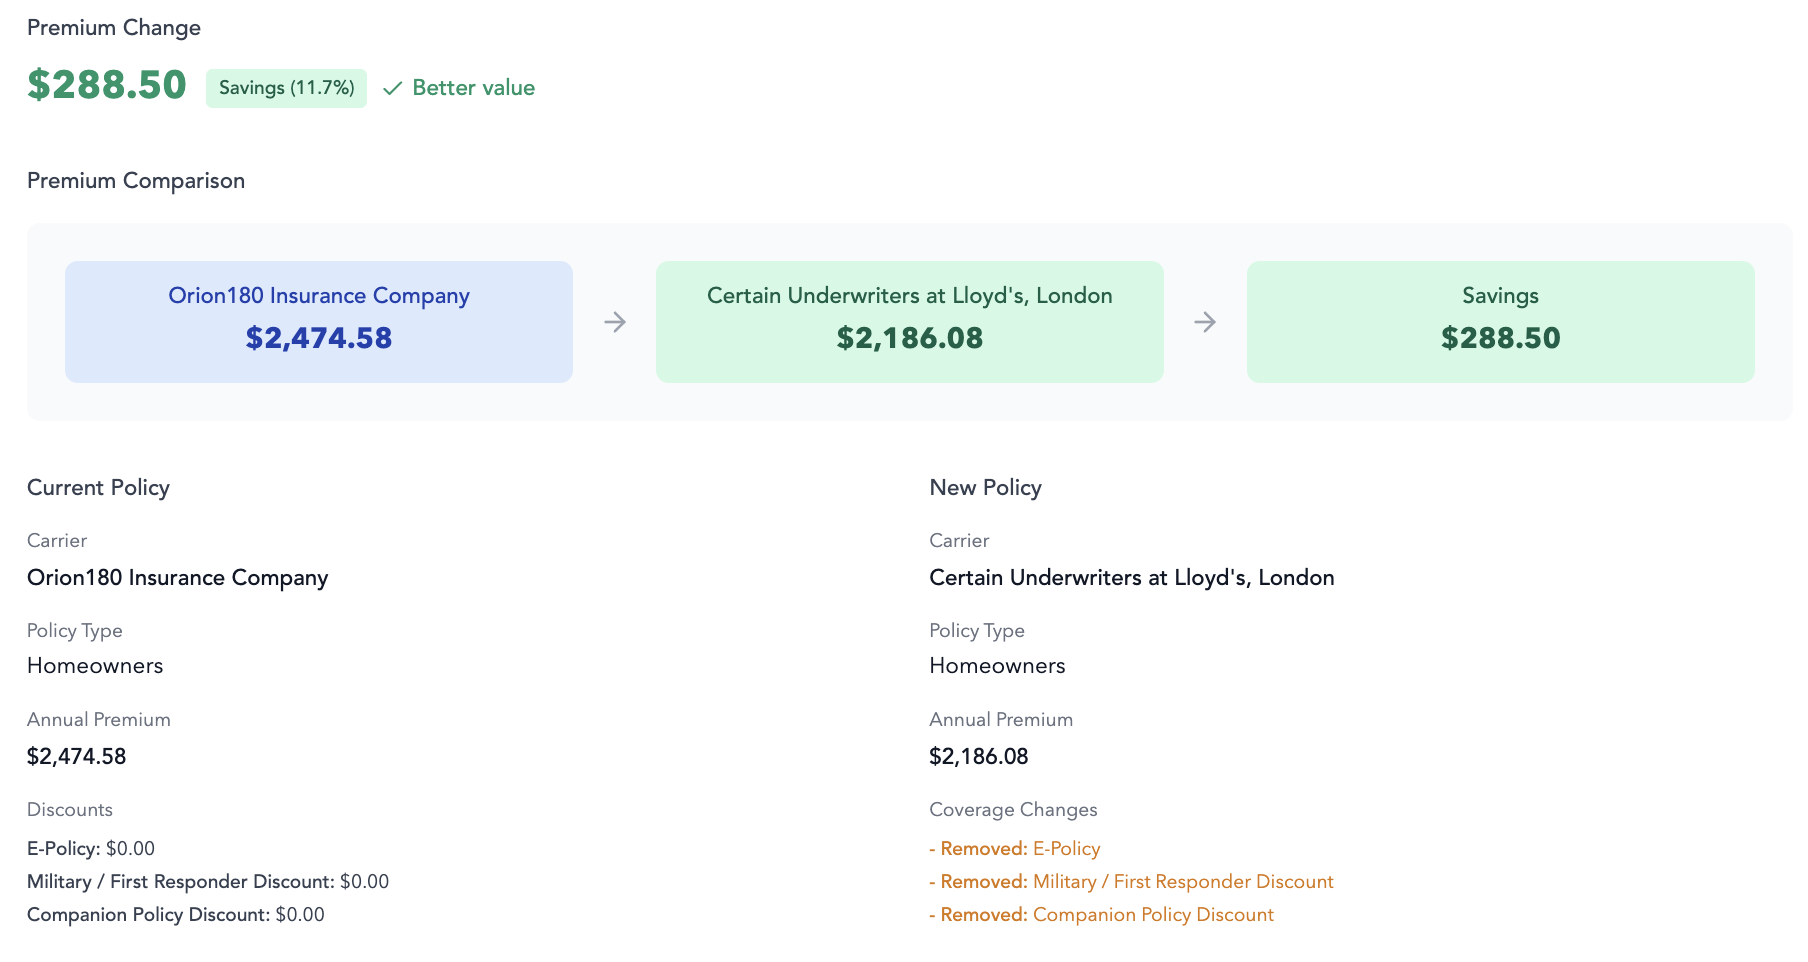The height and width of the screenshot is (962, 1808).
Task: Click the large green $288.50 premium change amount
Action: coord(107,85)
